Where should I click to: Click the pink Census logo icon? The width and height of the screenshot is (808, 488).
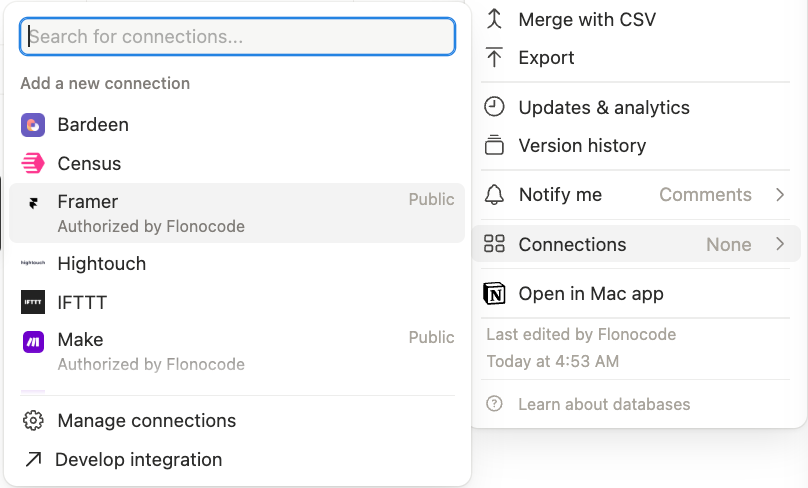[x=33, y=164]
